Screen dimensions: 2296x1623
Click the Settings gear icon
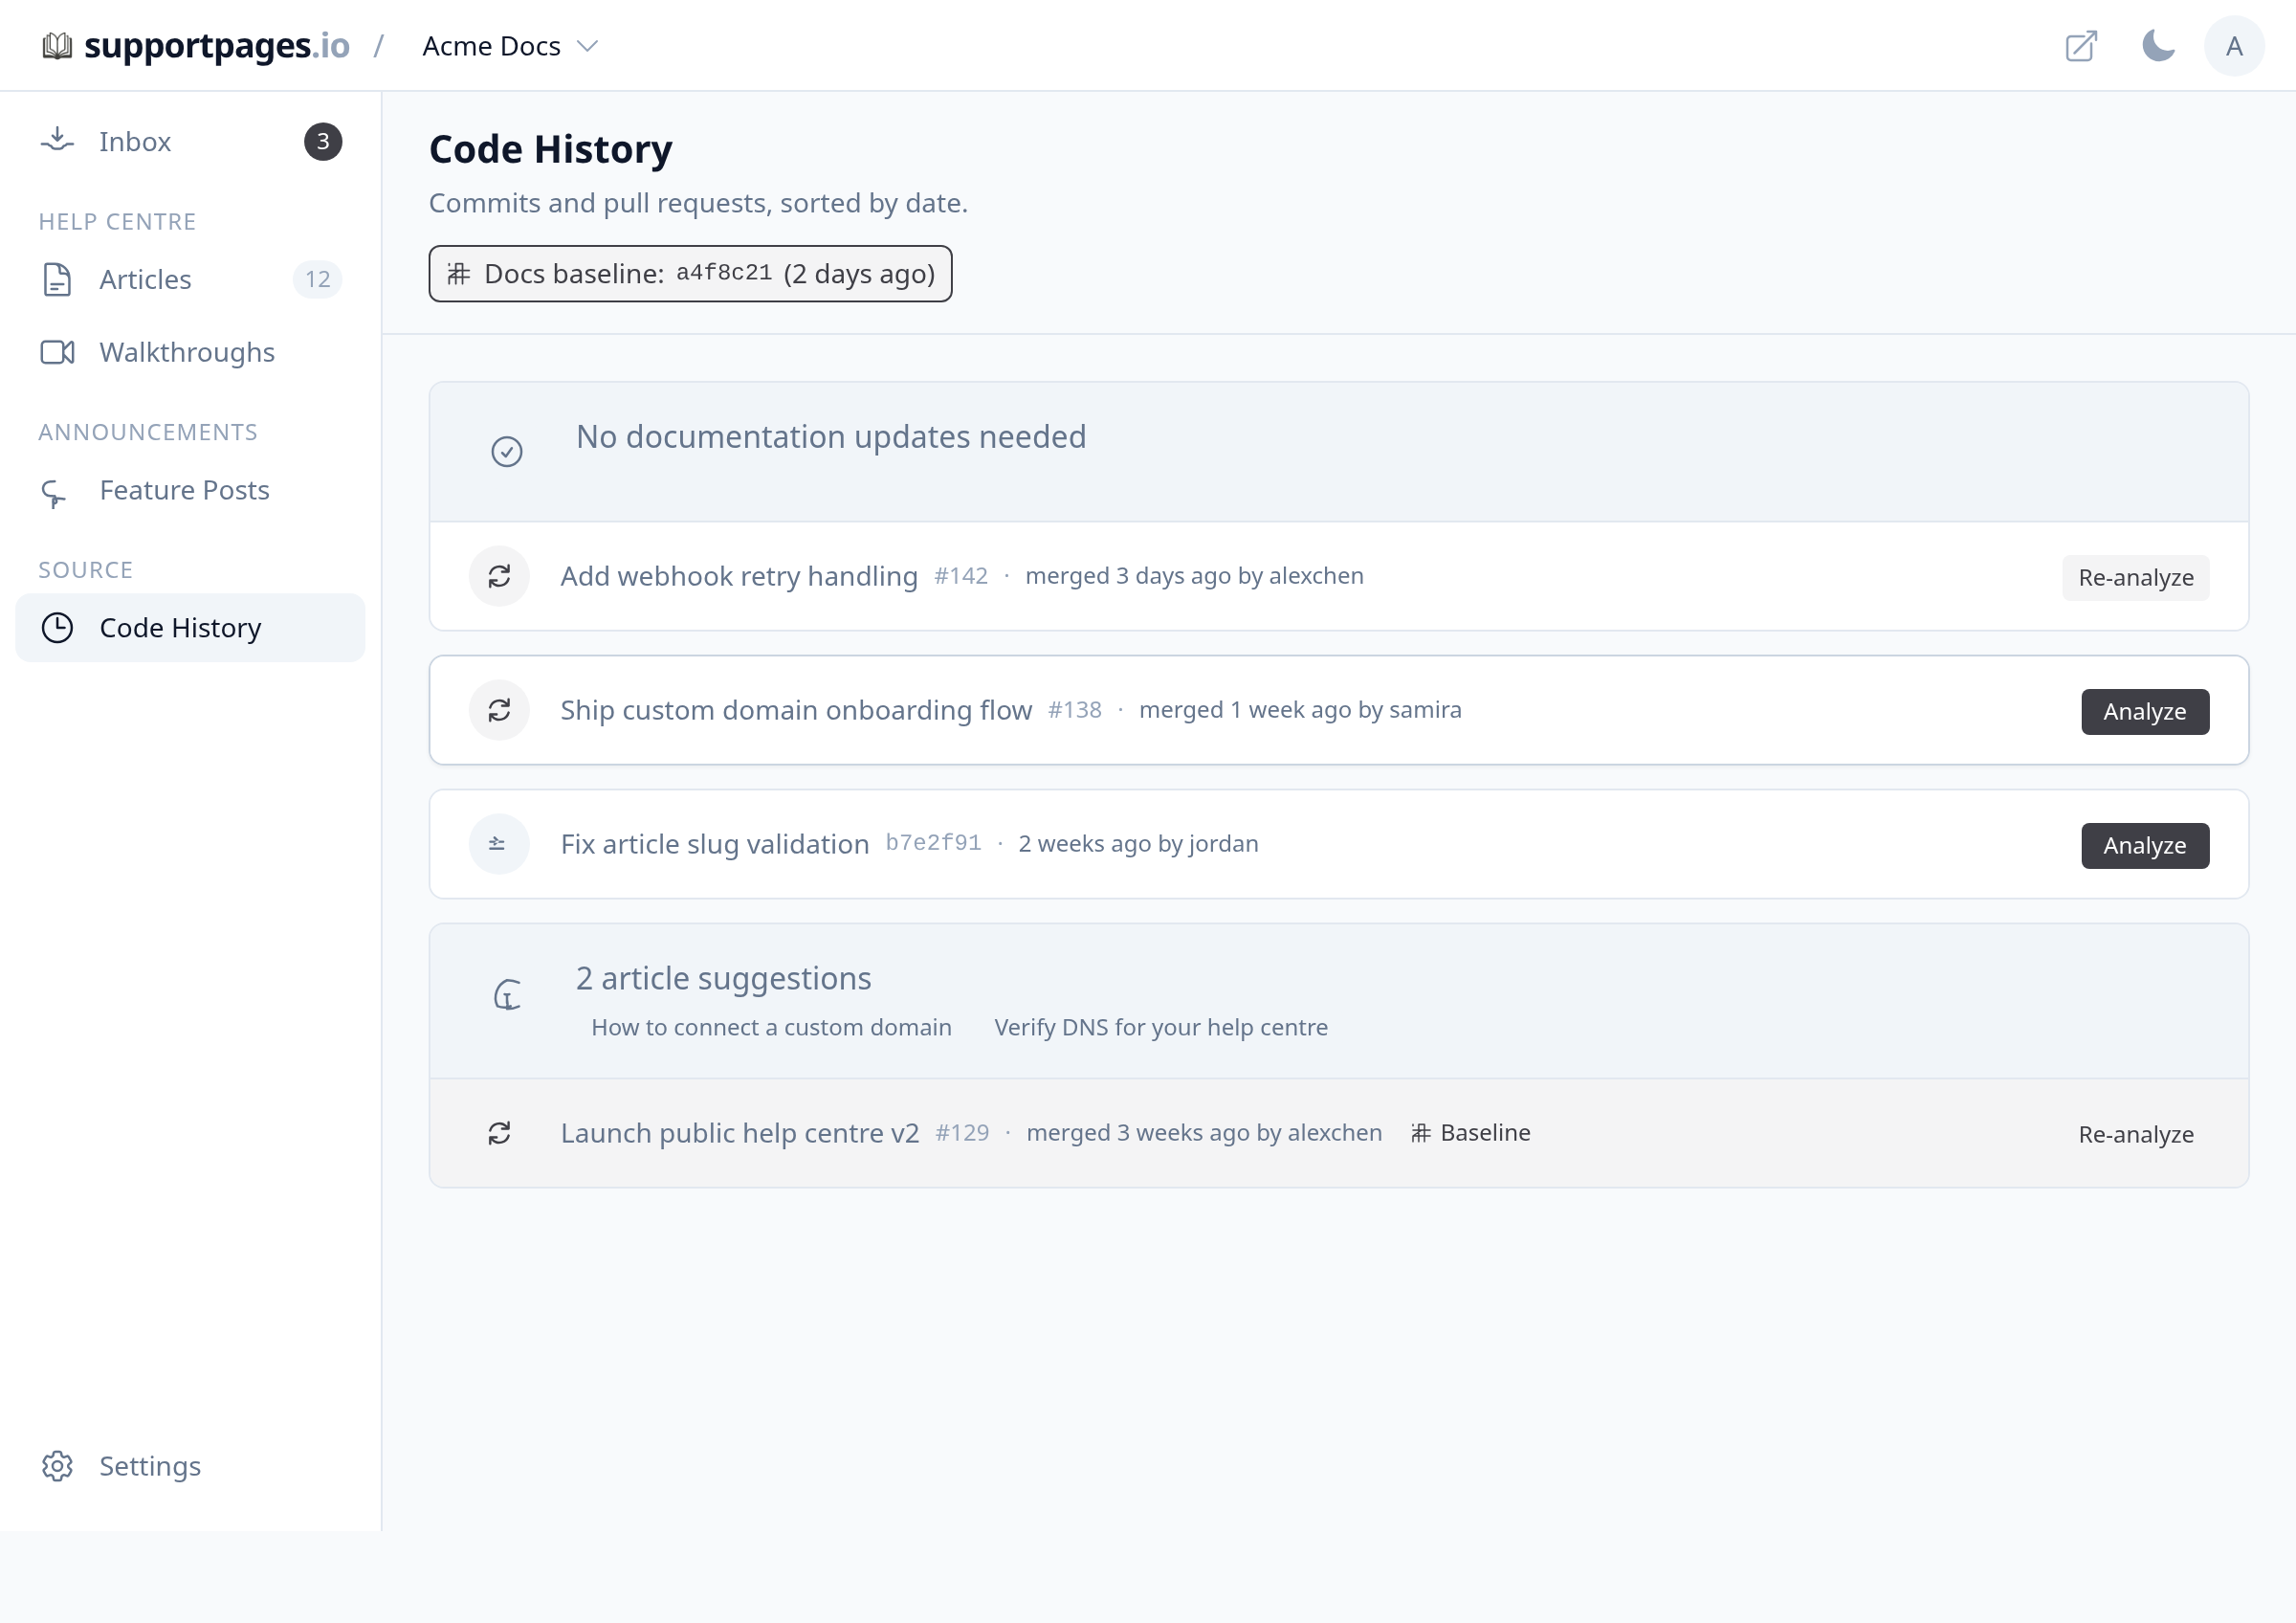(x=57, y=1466)
